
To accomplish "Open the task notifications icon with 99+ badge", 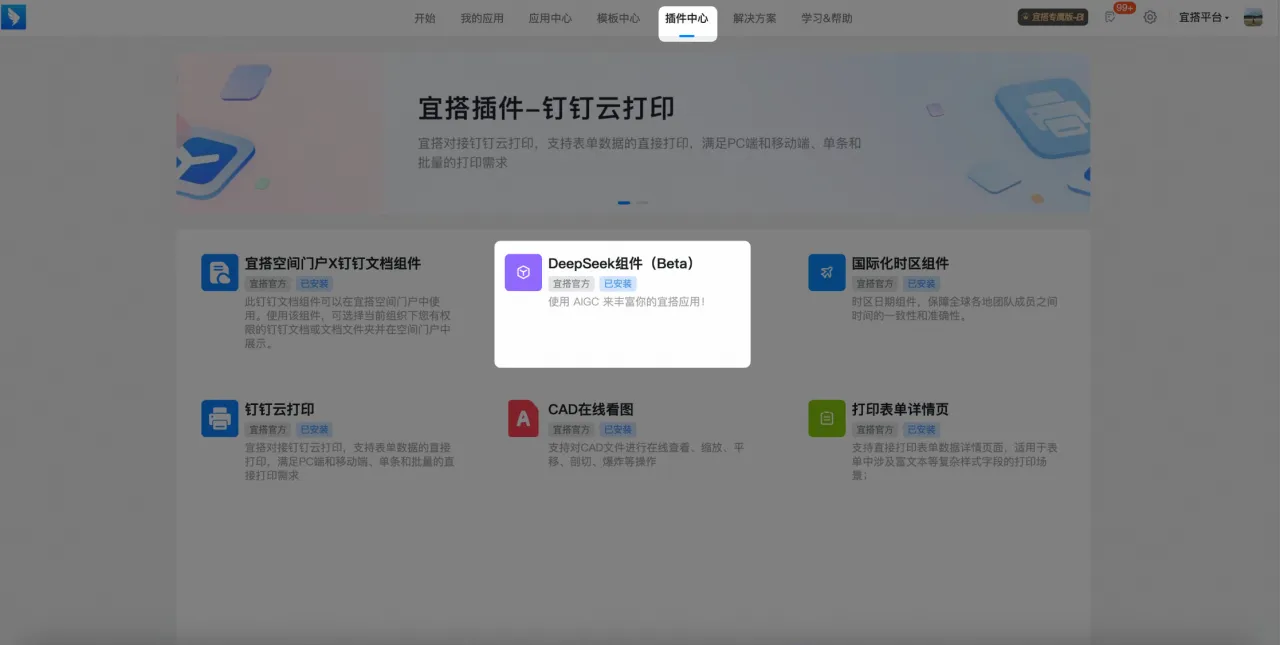I will 1110,17.
